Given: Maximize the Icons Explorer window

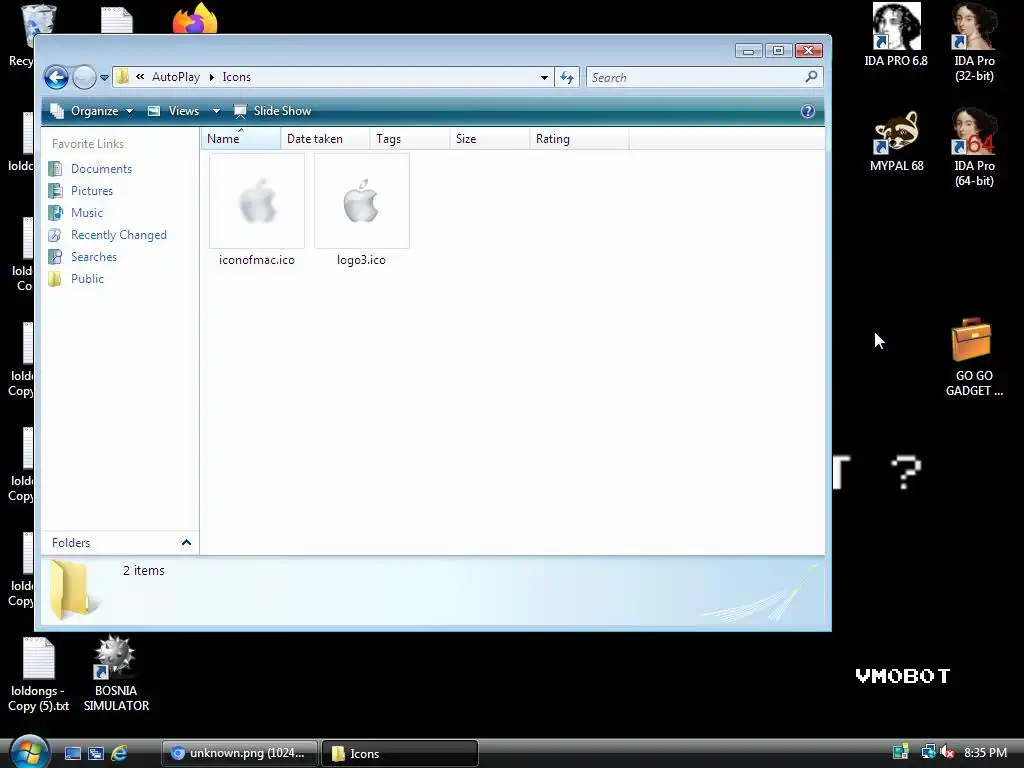Looking at the screenshot, I should tap(778, 51).
